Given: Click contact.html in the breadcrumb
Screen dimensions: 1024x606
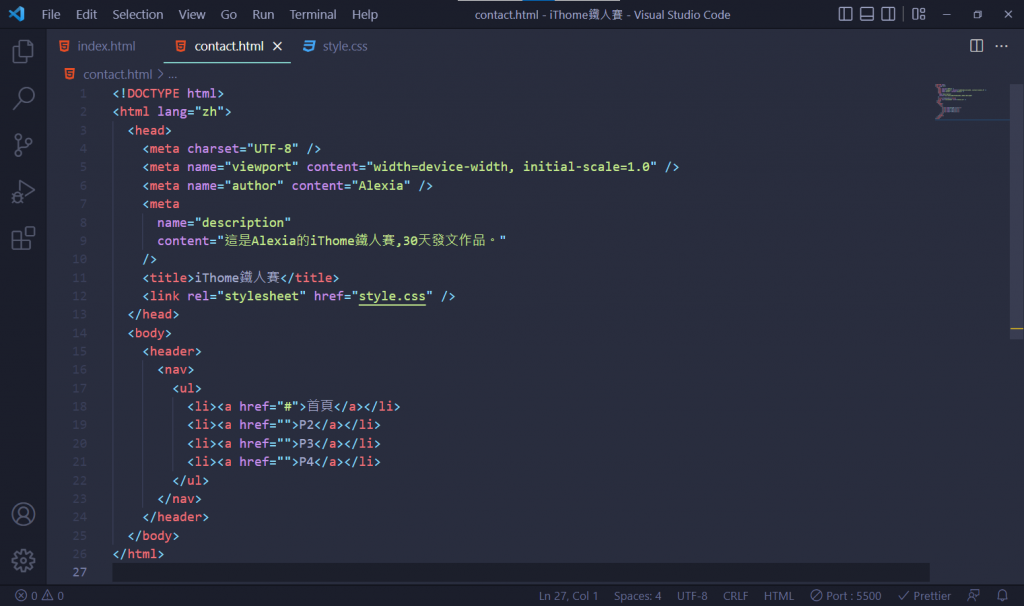Looking at the screenshot, I should 118,74.
